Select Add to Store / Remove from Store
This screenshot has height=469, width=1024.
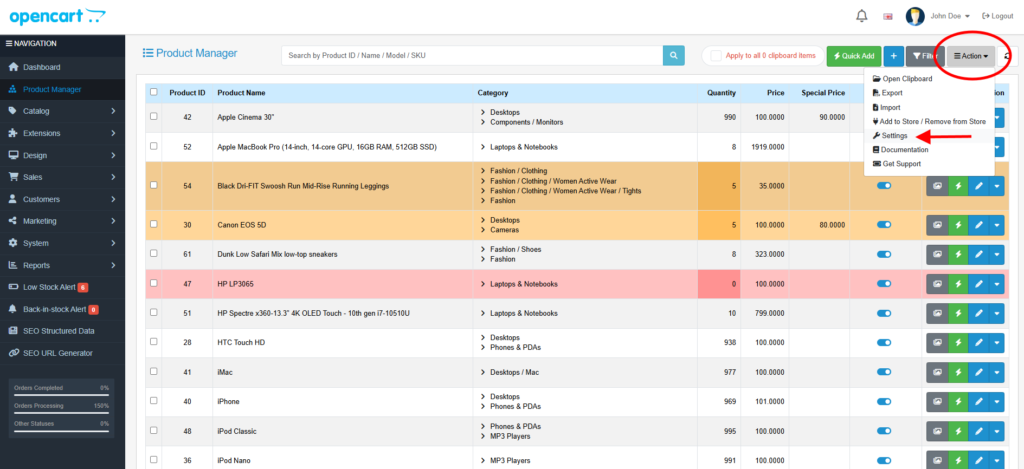coord(929,121)
